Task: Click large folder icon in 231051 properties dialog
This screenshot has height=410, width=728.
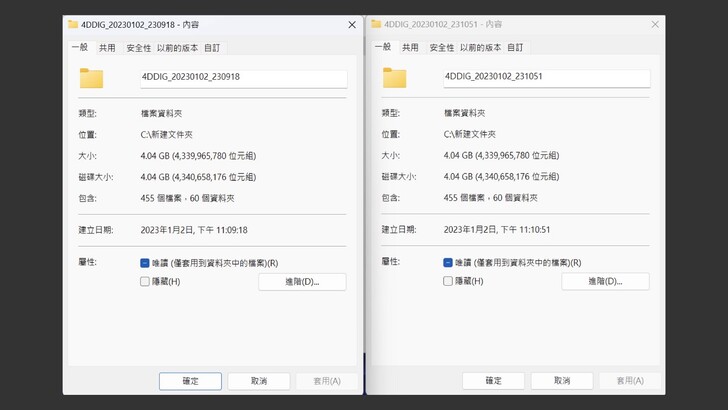Action: pos(395,78)
